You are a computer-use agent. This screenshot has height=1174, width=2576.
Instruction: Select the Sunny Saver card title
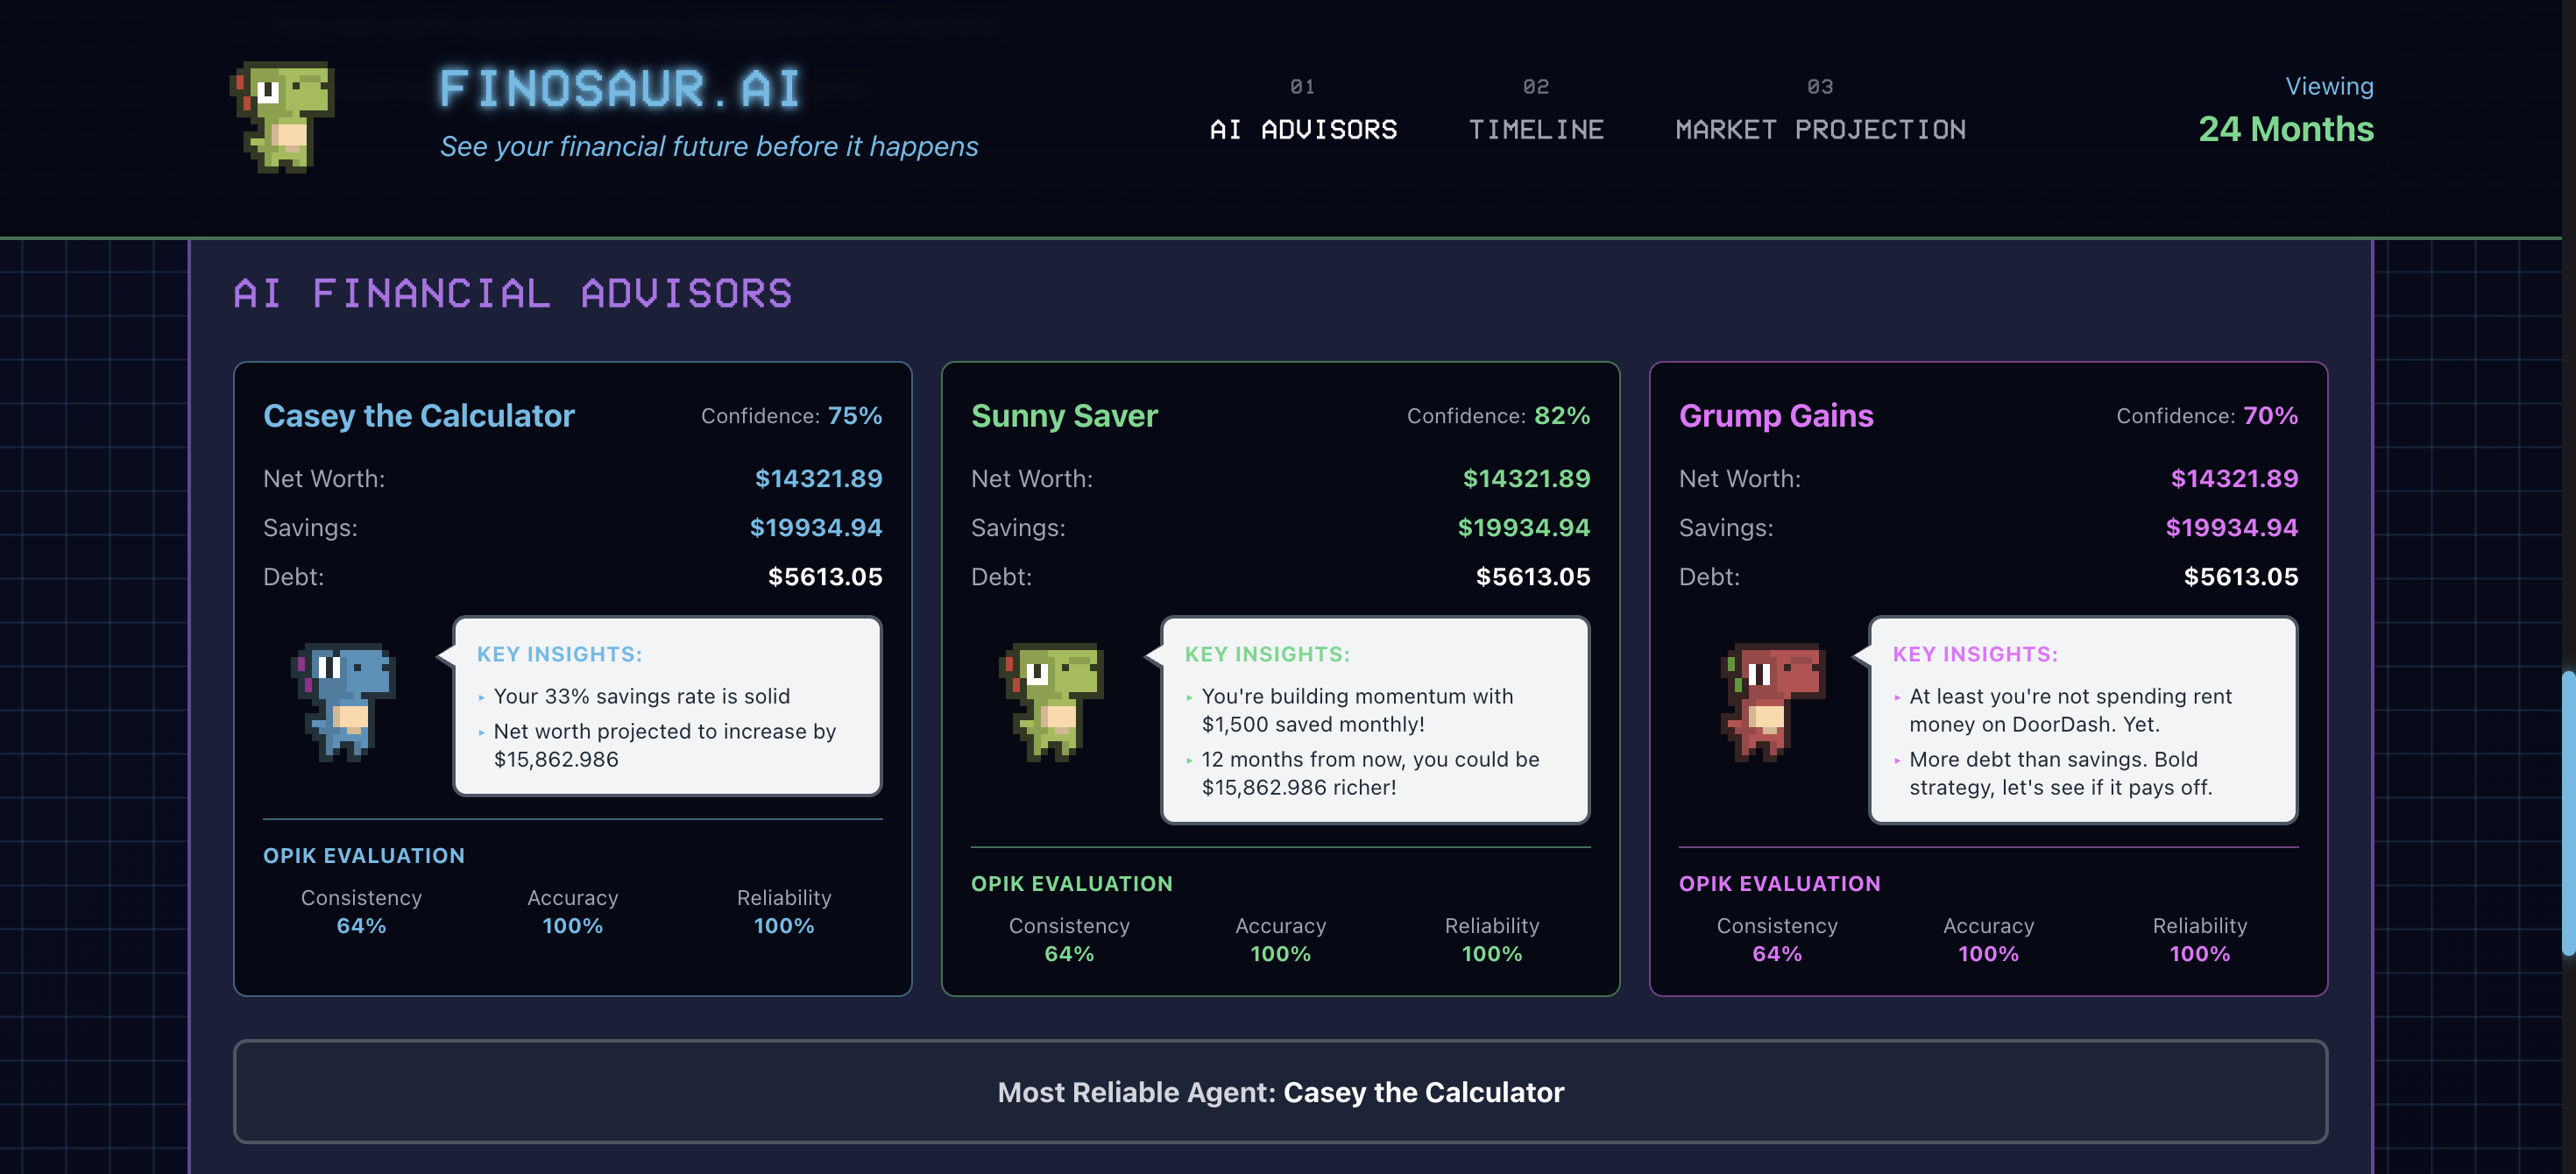click(1064, 416)
